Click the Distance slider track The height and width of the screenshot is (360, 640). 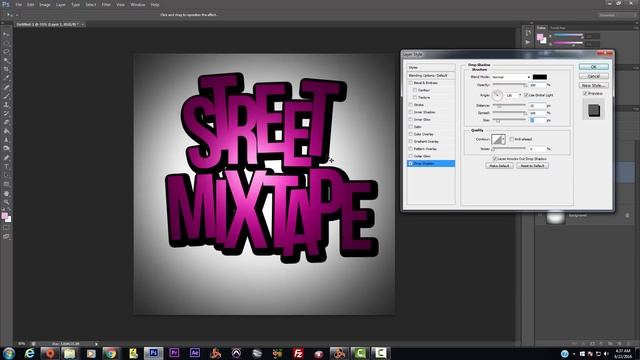(x=509, y=105)
